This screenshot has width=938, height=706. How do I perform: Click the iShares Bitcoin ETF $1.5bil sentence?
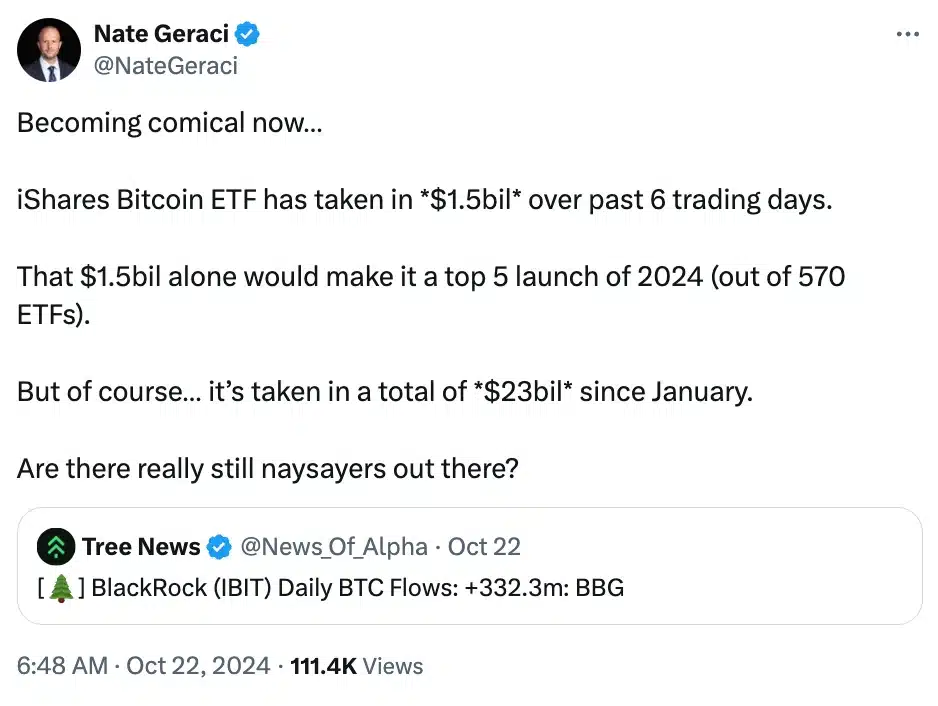pyautogui.click(x=424, y=199)
